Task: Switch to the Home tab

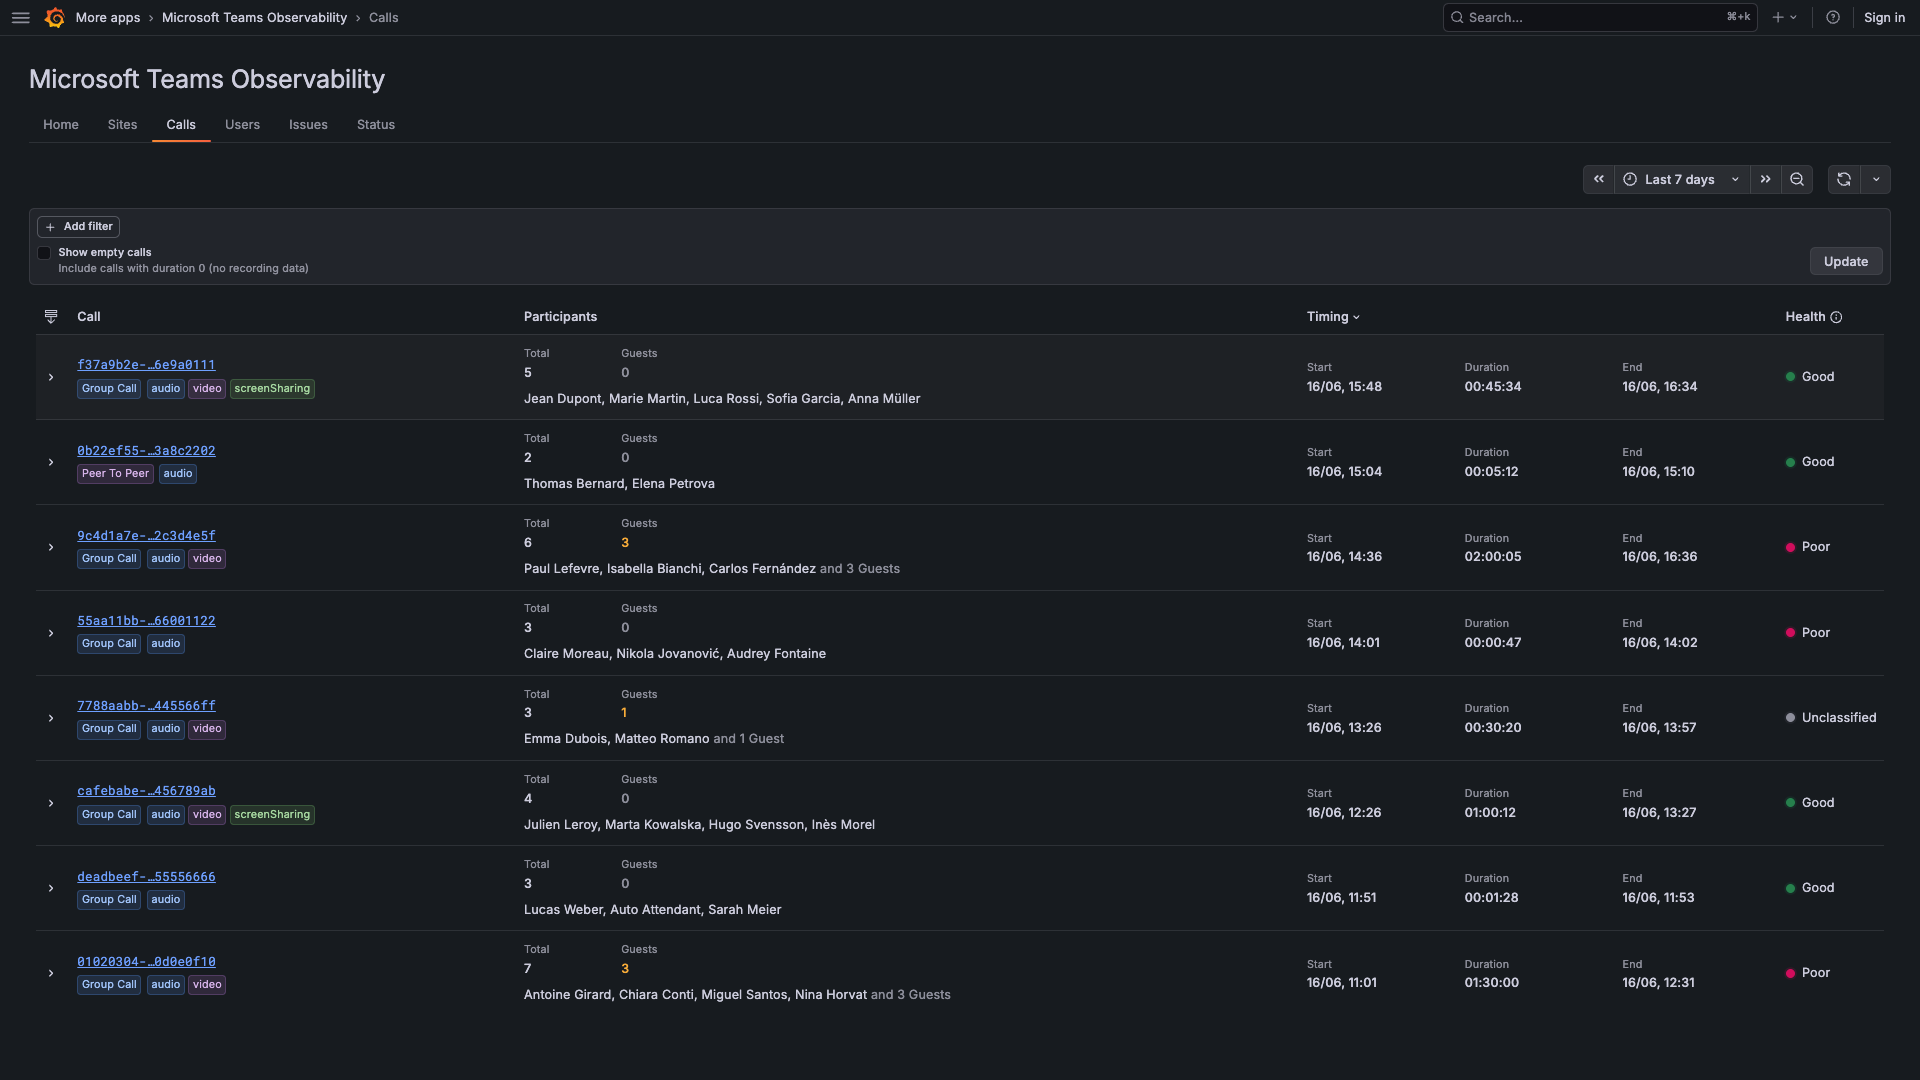Action: 61,125
